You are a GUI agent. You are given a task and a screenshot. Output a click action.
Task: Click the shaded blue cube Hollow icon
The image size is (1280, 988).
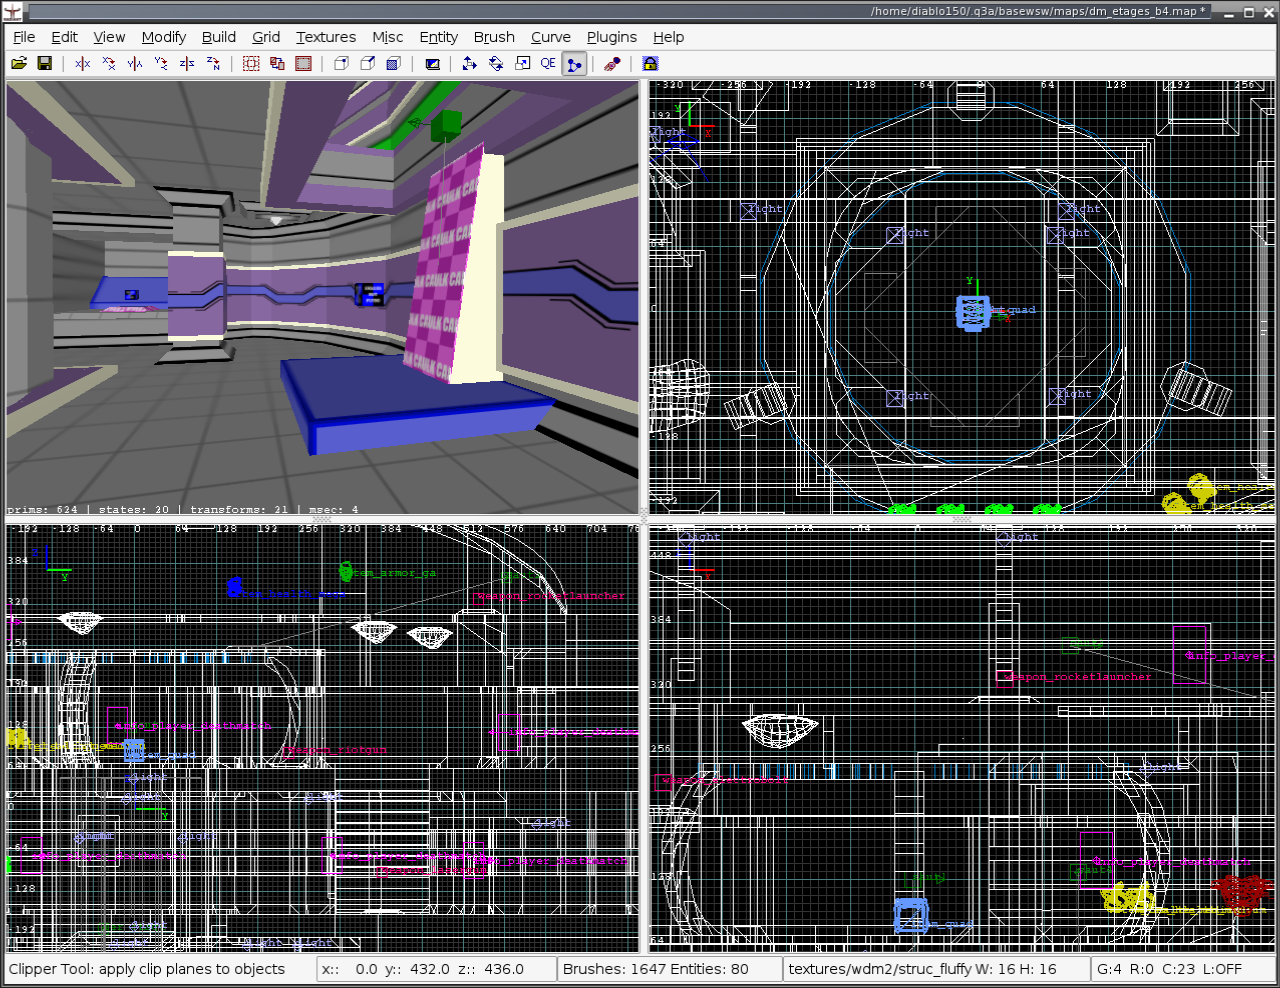(393, 63)
